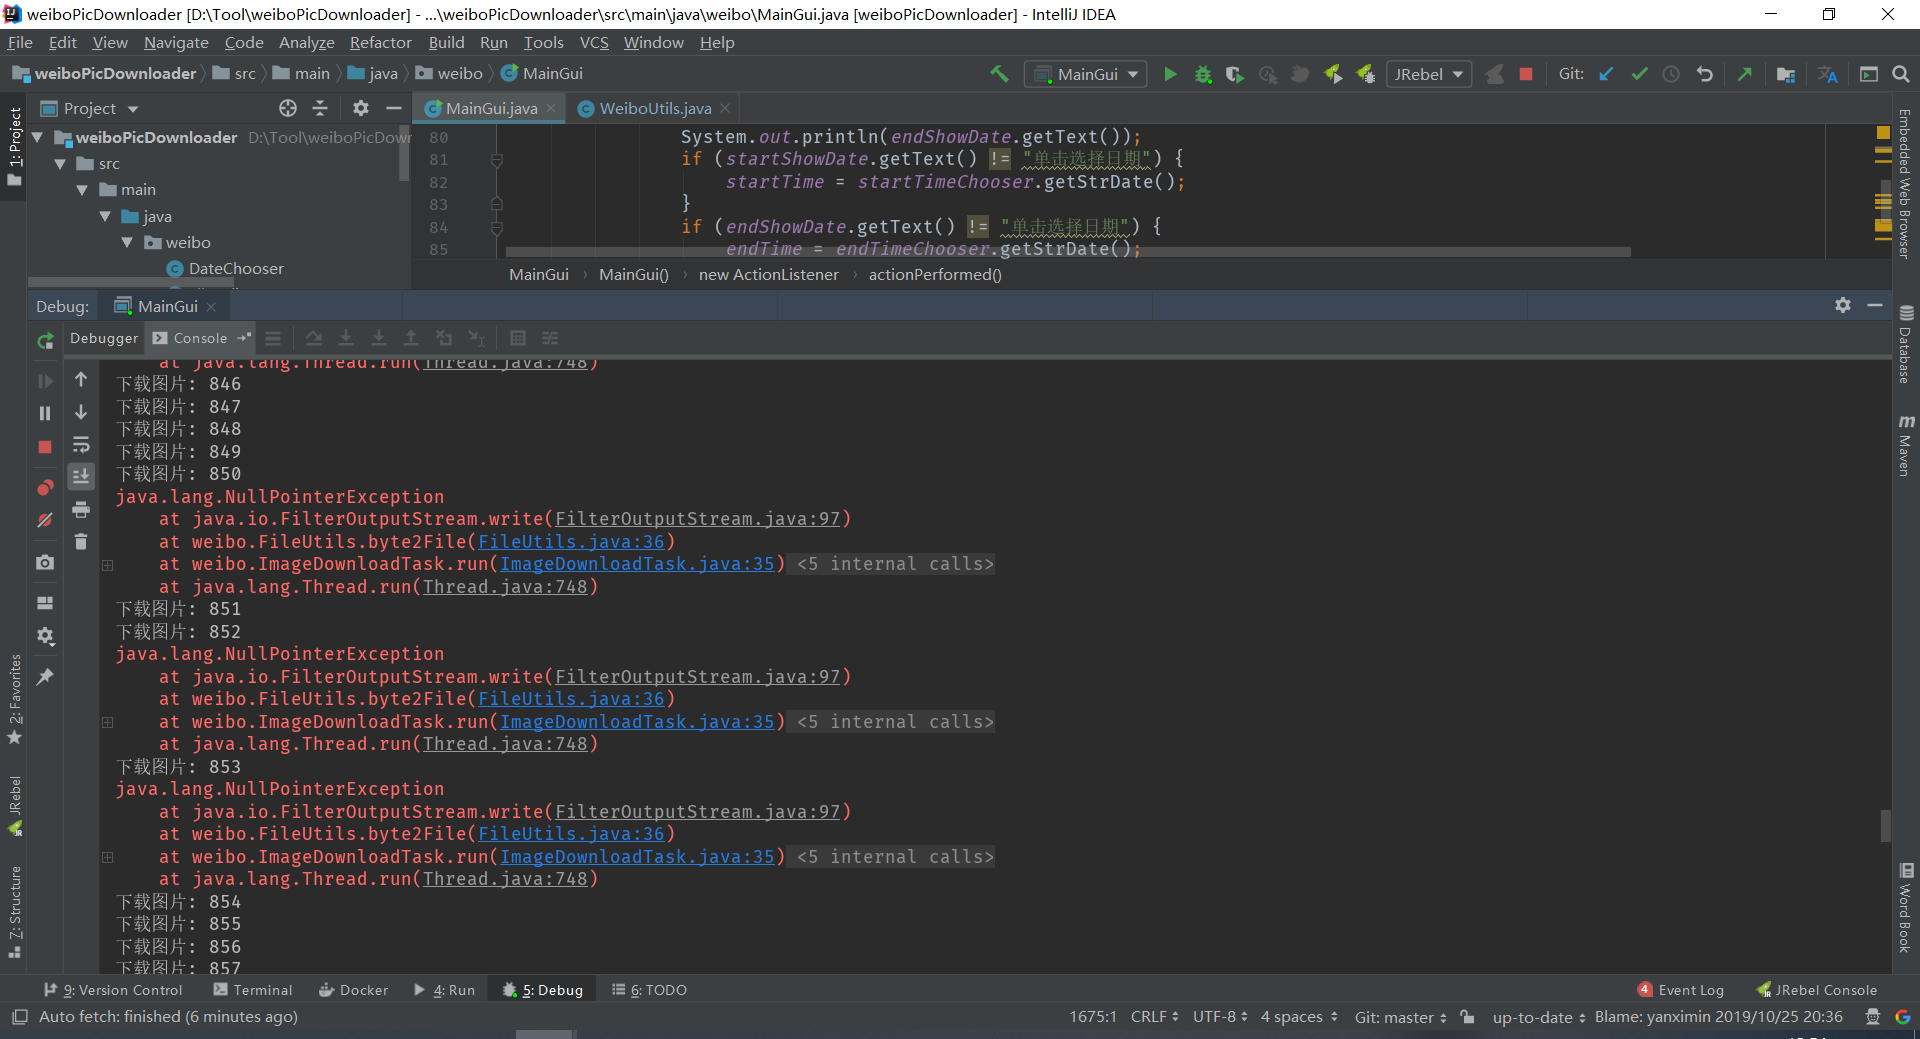Open the JRebel dropdown in toolbar
This screenshot has width=1920, height=1039.
(1428, 74)
